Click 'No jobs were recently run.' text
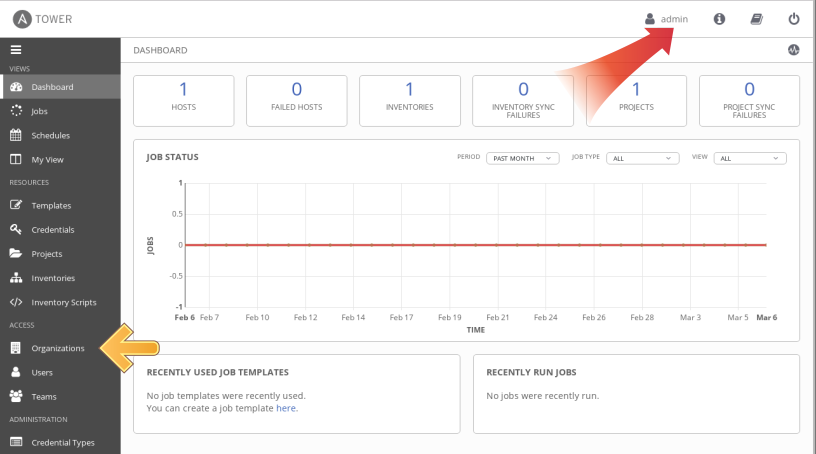Image resolution: width=816 pixels, height=454 pixels. [543, 396]
